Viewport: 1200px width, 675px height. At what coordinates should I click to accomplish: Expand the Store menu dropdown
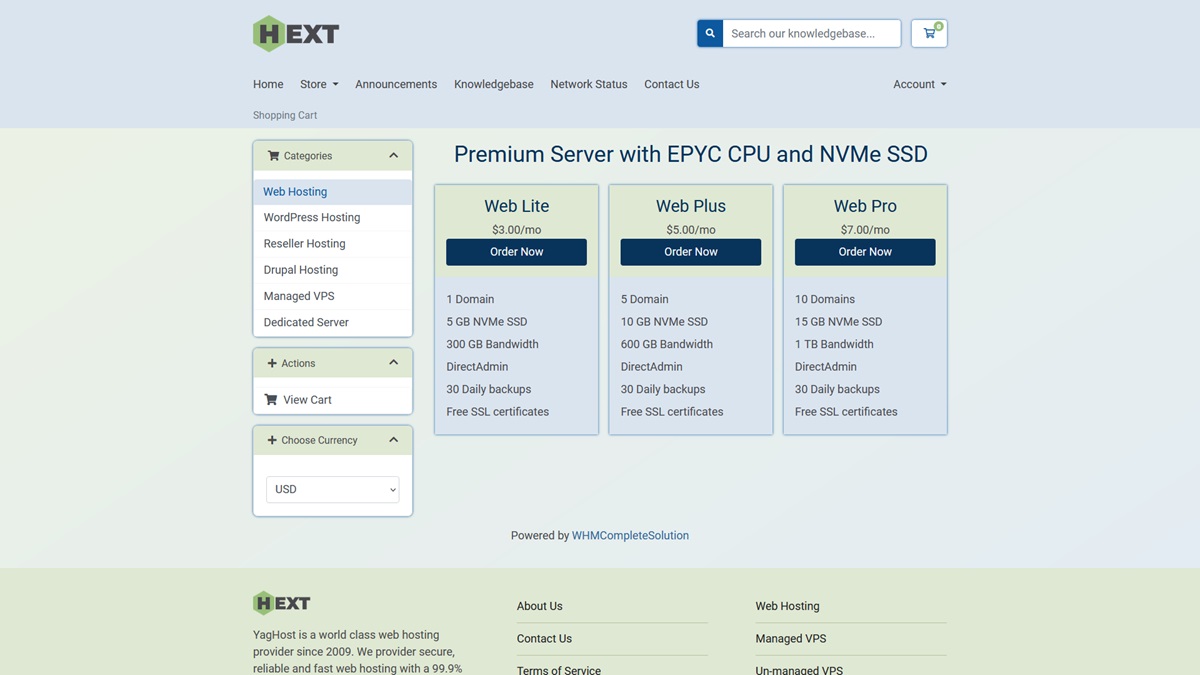[319, 84]
